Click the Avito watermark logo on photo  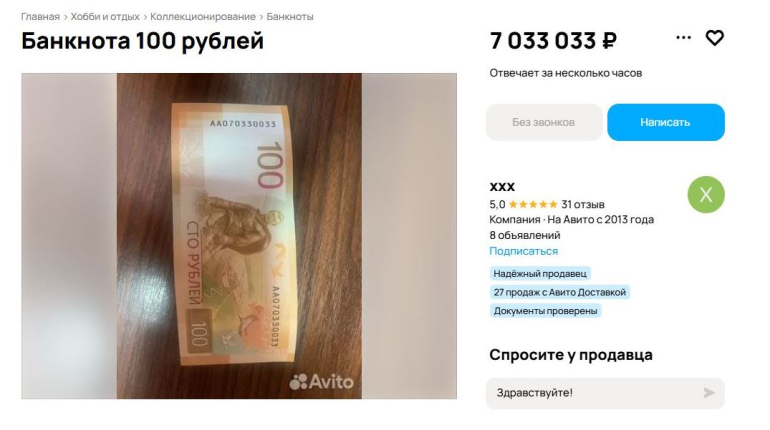(x=321, y=381)
